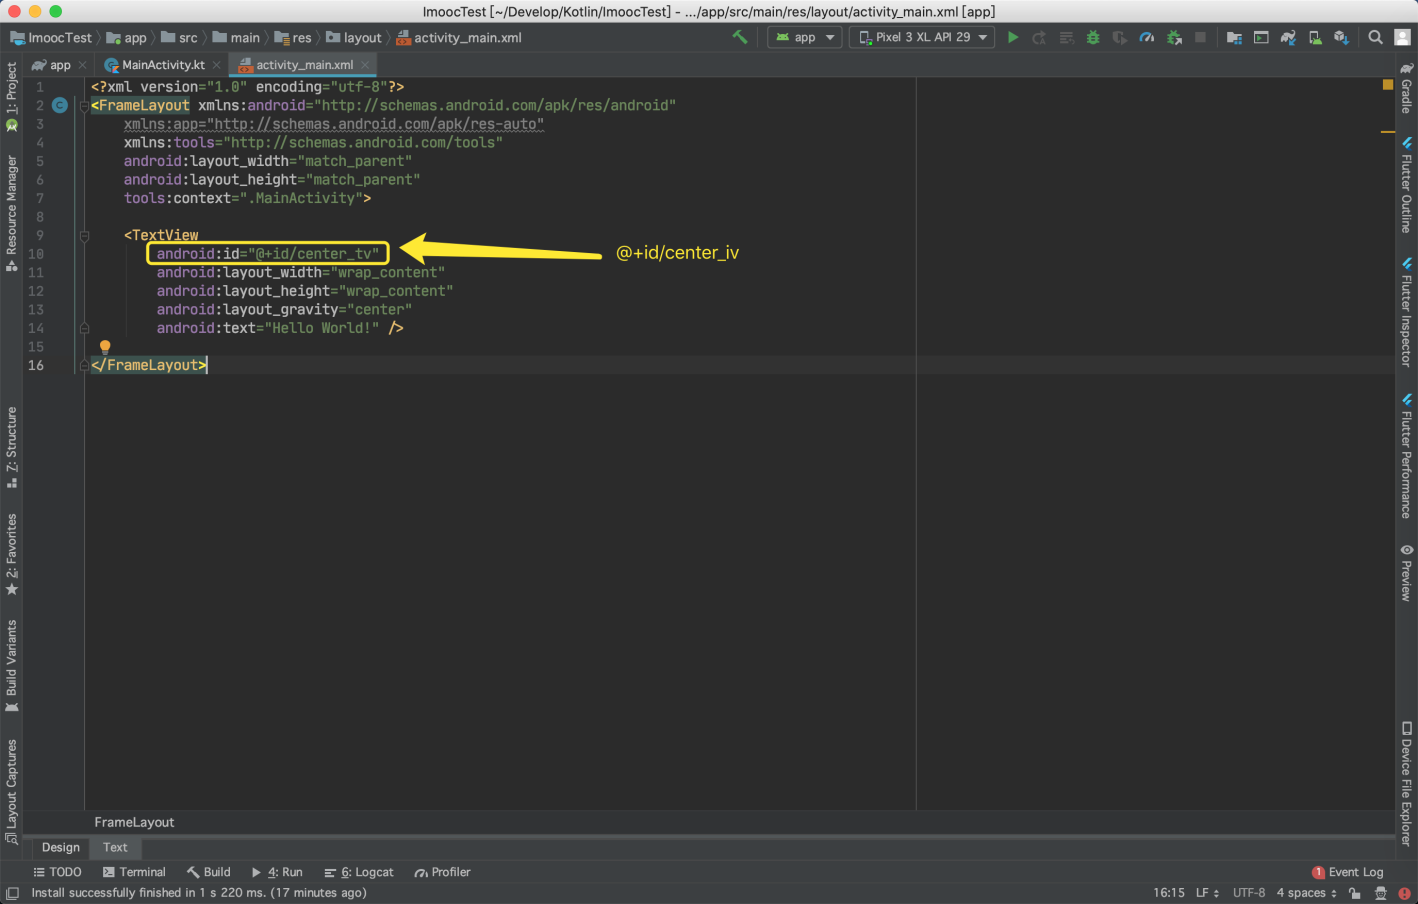
Task: Open the Profile app gauge icon
Action: (x=1147, y=37)
